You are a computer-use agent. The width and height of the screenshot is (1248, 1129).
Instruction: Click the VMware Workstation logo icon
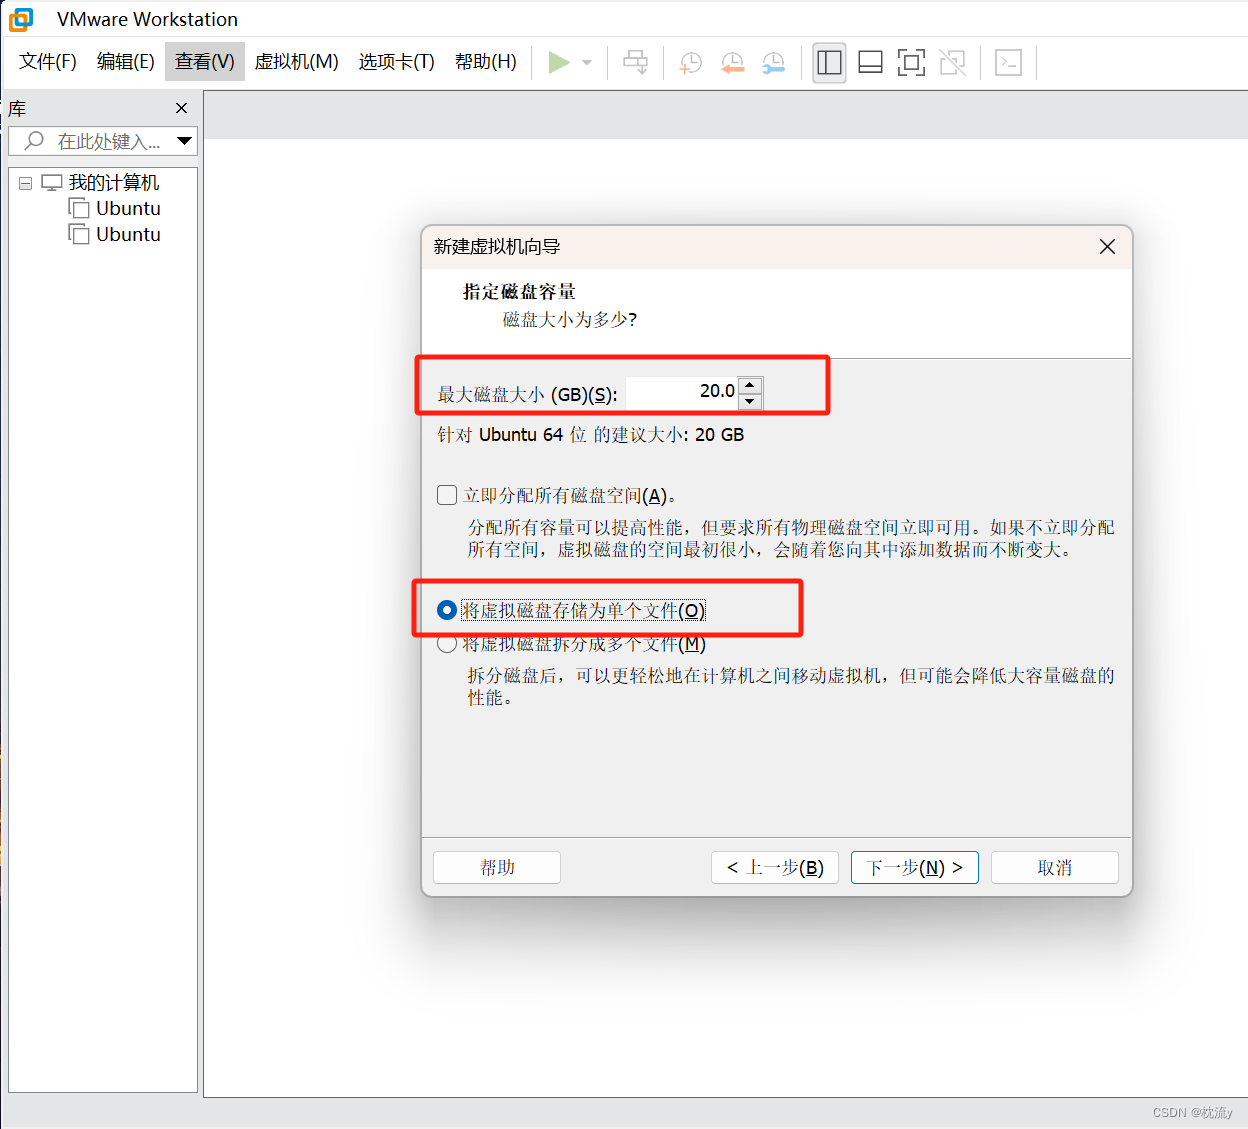coord(21,19)
